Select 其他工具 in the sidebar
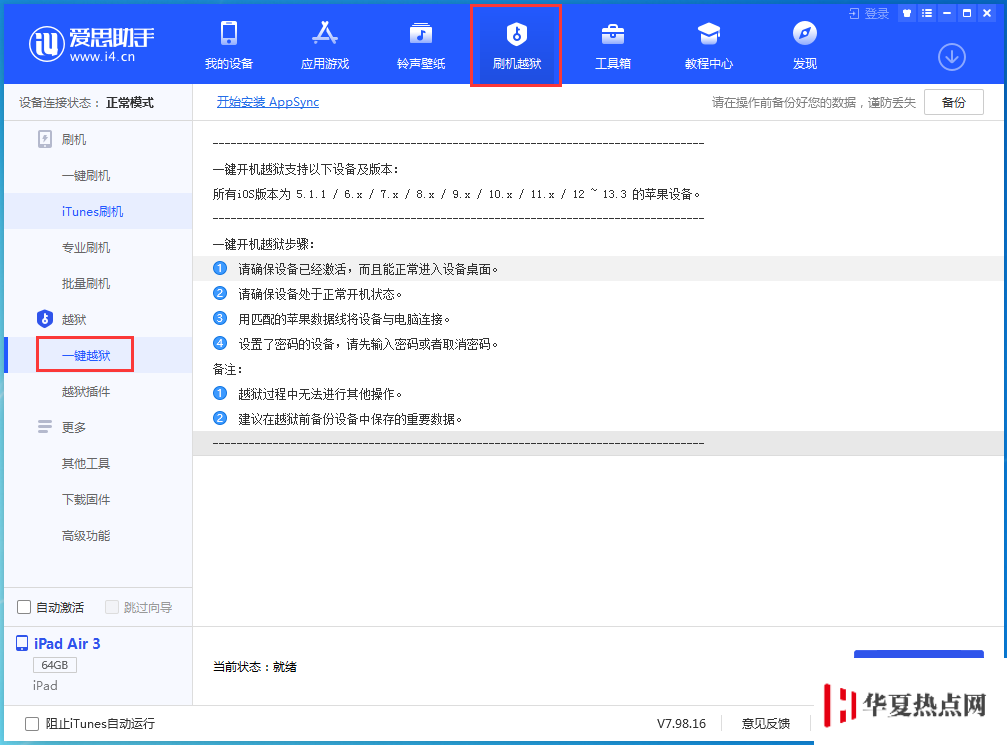Viewport: 1007px width, 745px height. [x=86, y=463]
